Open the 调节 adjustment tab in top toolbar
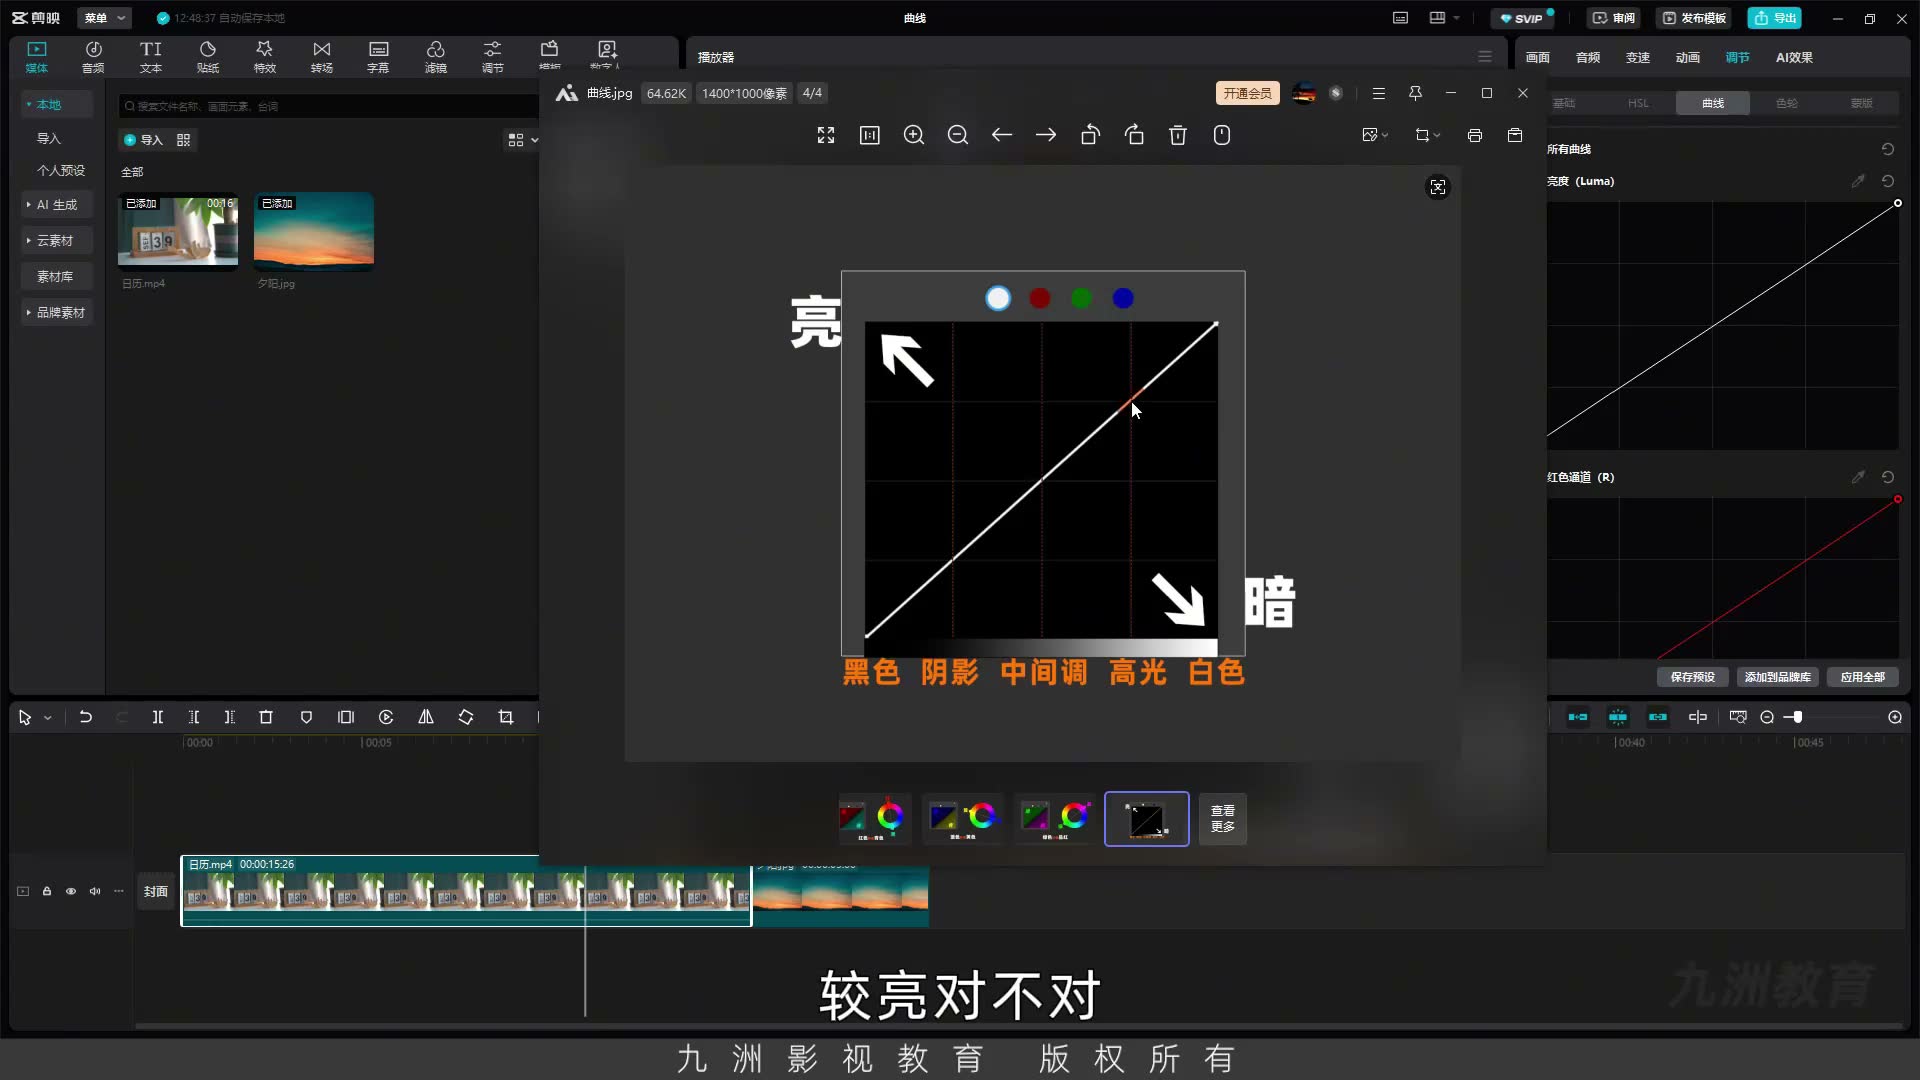Image resolution: width=1920 pixels, height=1080 pixels. click(x=492, y=57)
